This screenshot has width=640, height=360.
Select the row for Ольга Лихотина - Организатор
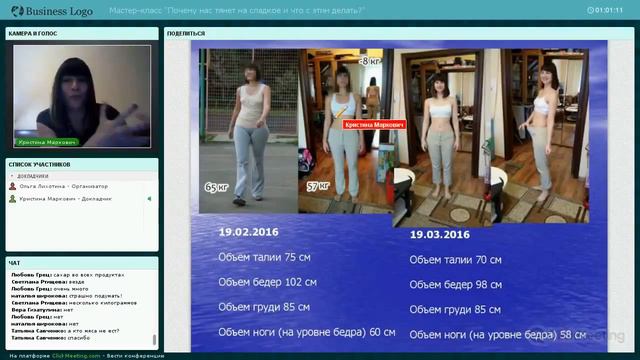pyautogui.click(x=82, y=186)
